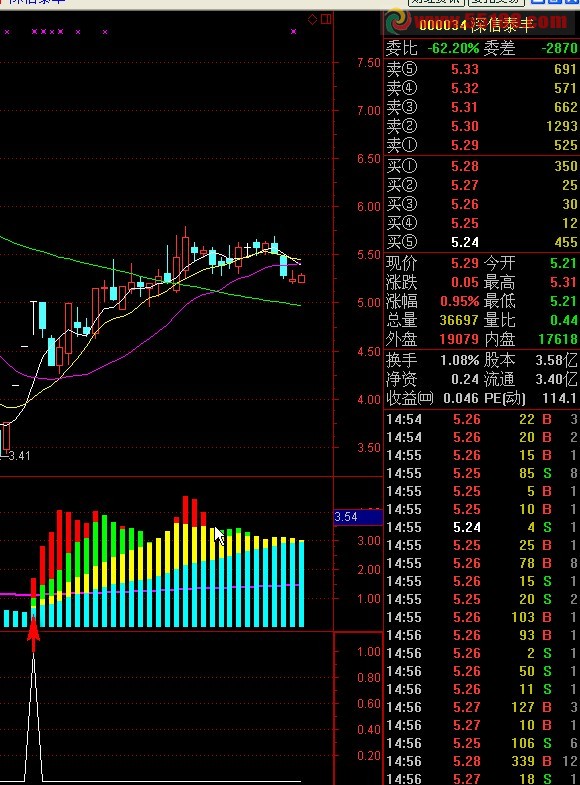Select the 卖① ask row at 5.29
This screenshot has width=580, height=785.
(x=482, y=145)
